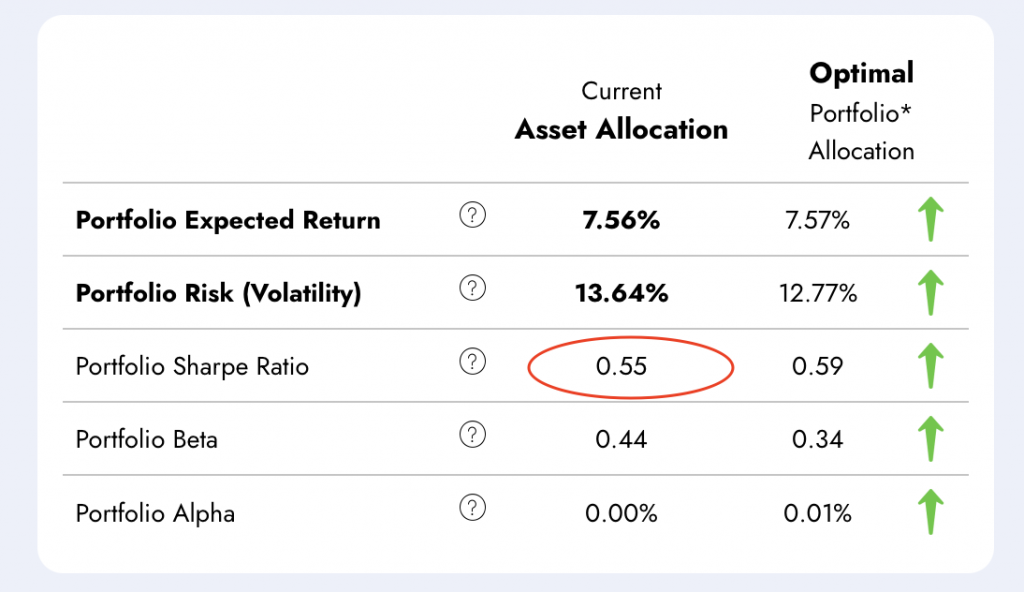
Task: Click green arrow in Portfolio Alpha row
Action: pos(931,512)
